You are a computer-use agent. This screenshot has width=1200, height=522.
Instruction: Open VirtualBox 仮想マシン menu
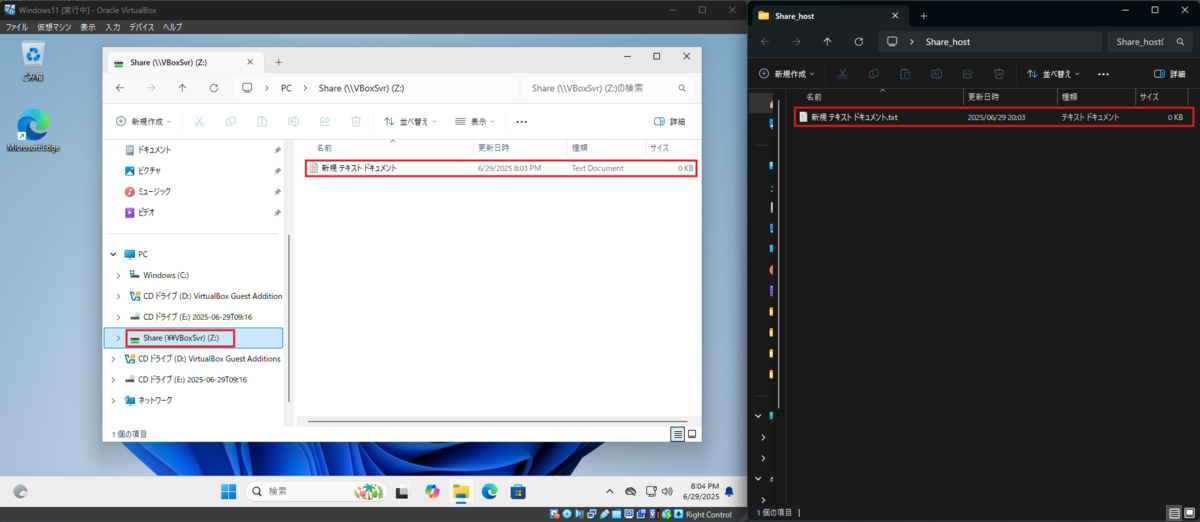point(55,26)
